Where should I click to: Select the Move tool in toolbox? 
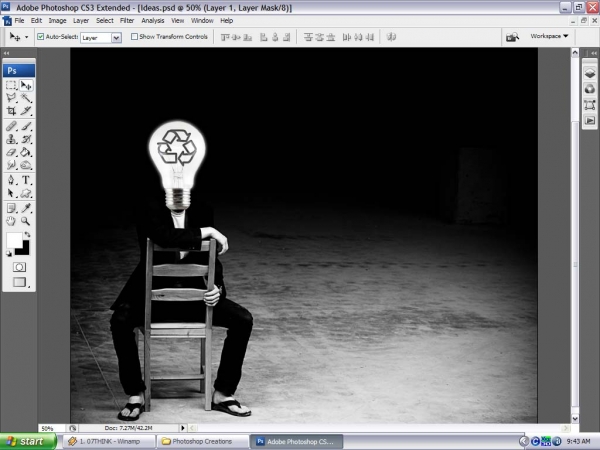point(26,85)
